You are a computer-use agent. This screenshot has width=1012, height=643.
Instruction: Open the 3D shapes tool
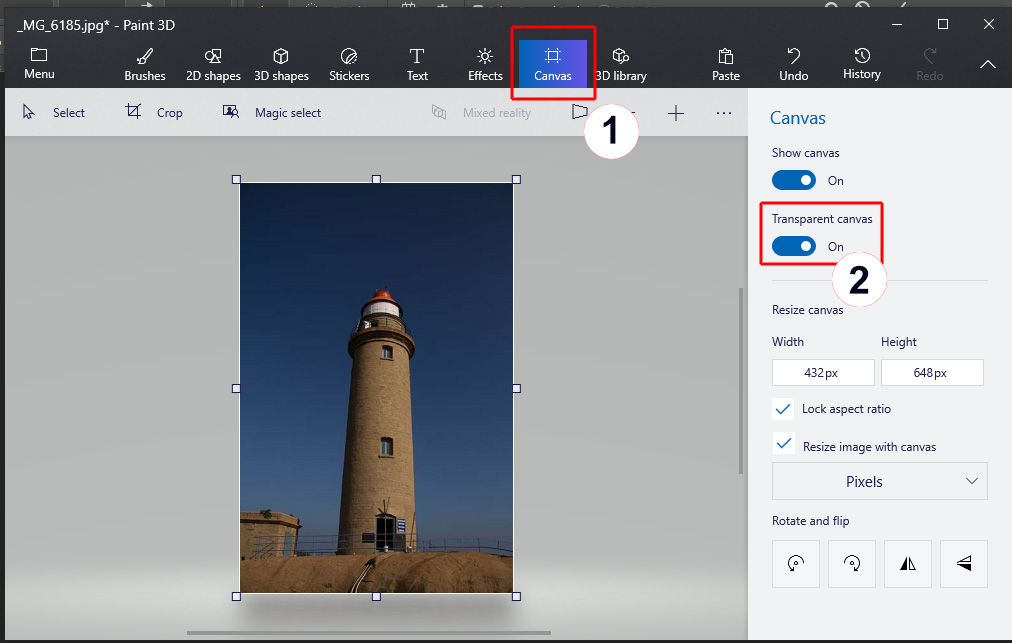point(281,62)
